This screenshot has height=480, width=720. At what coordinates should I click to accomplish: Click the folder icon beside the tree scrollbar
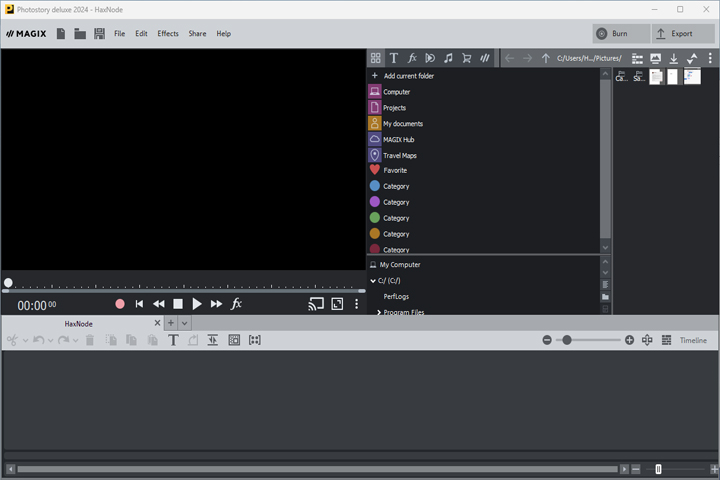pyautogui.click(x=605, y=297)
